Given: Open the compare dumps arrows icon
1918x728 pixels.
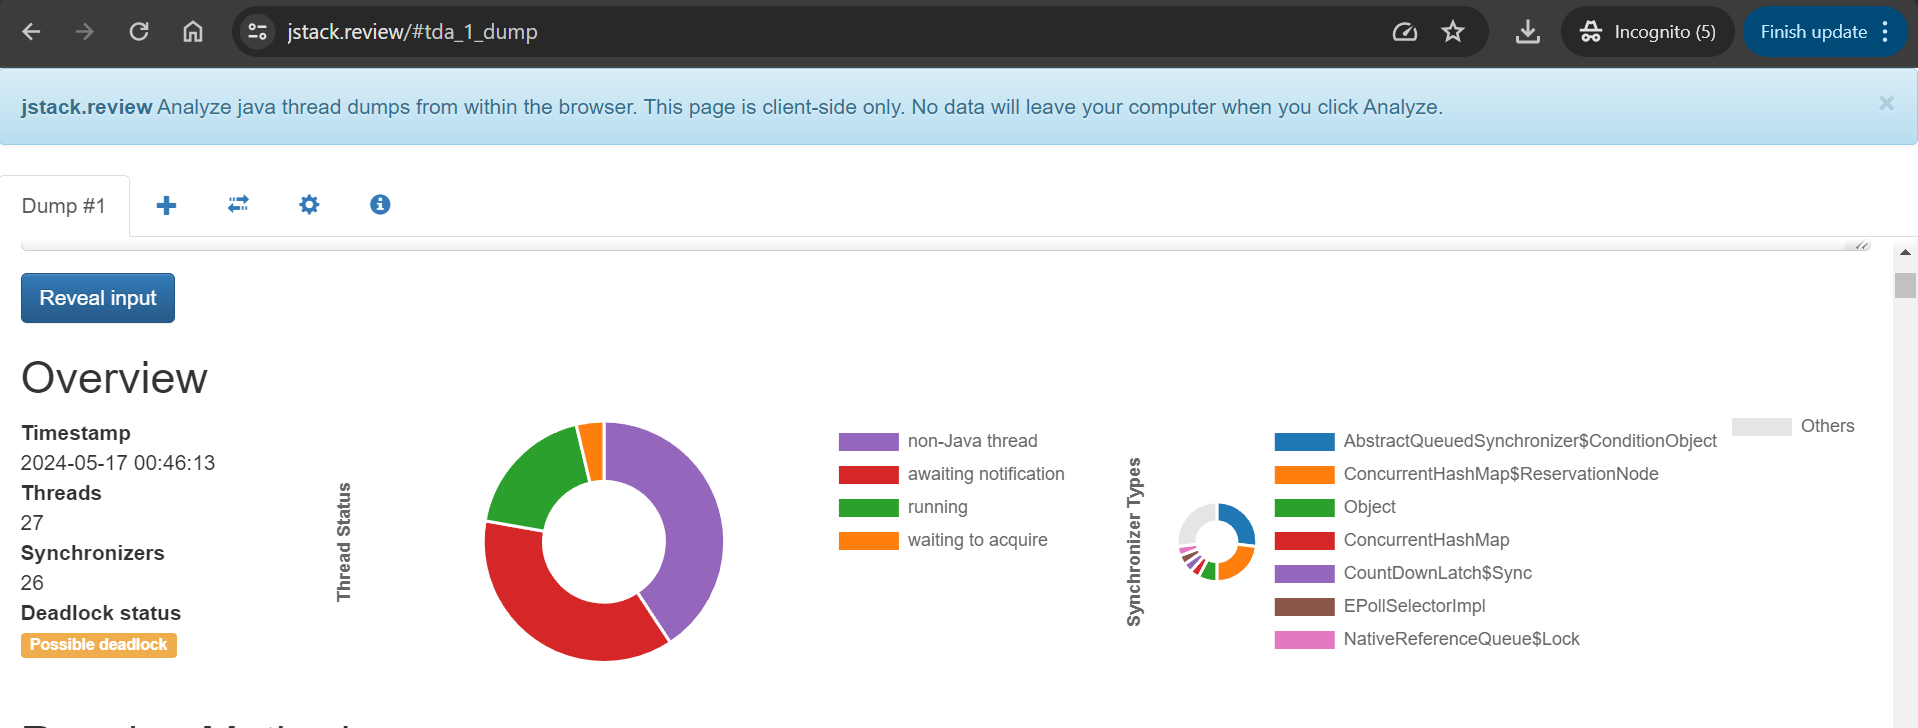Looking at the screenshot, I should pos(238,204).
